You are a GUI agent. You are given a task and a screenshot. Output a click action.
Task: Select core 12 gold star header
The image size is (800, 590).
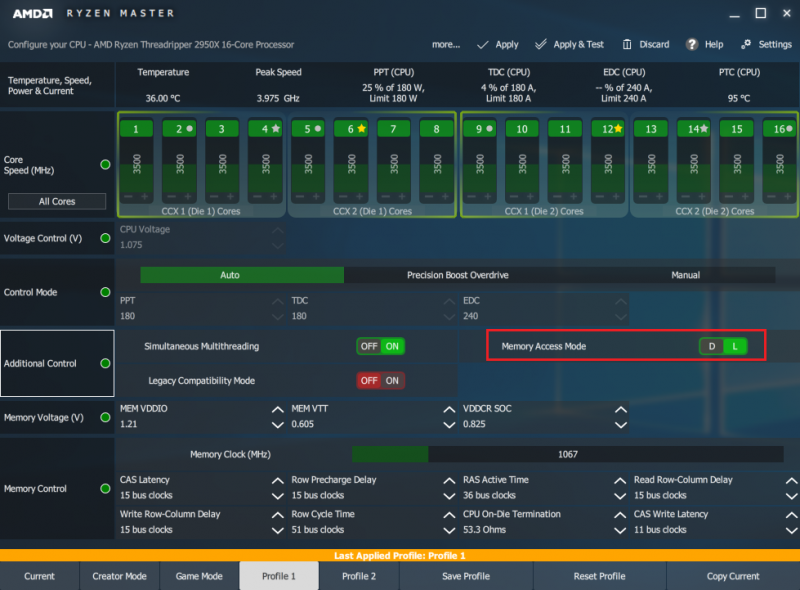(608, 129)
